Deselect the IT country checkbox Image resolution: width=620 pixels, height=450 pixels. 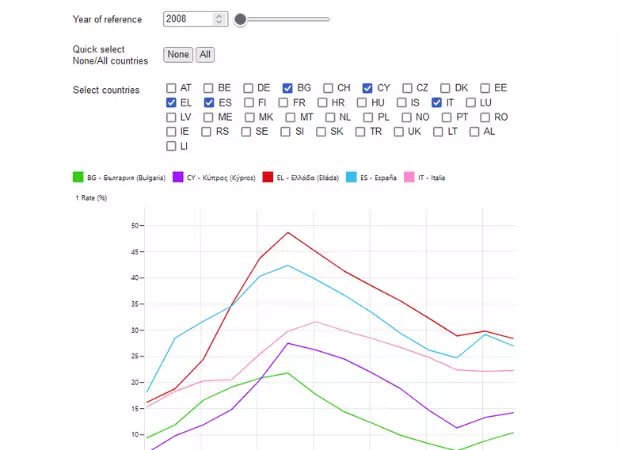click(x=437, y=102)
